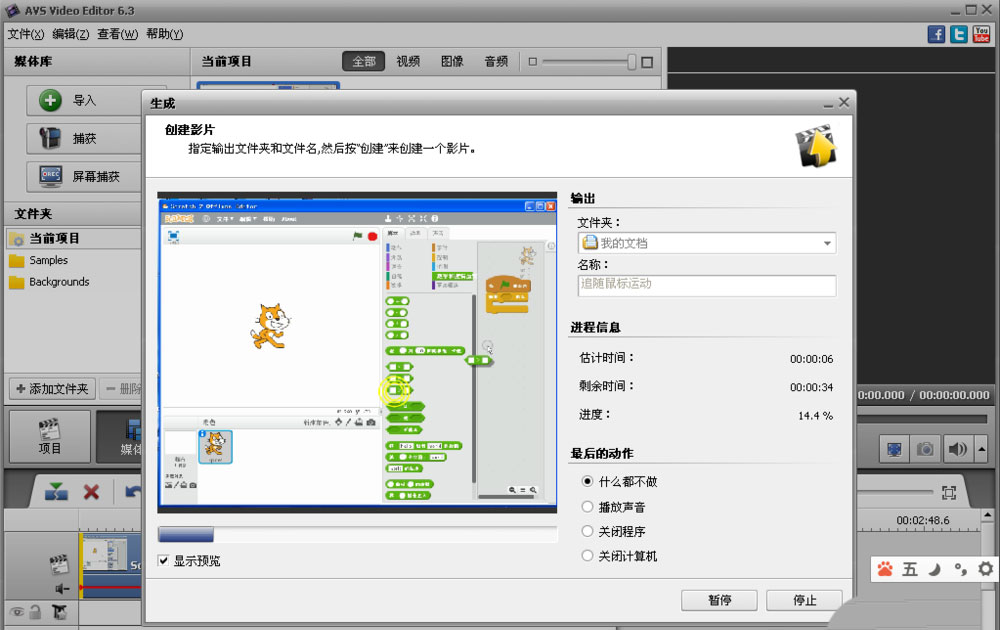Click the 屏幕捕获 button label
The image size is (1000, 630).
pos(96,177)
